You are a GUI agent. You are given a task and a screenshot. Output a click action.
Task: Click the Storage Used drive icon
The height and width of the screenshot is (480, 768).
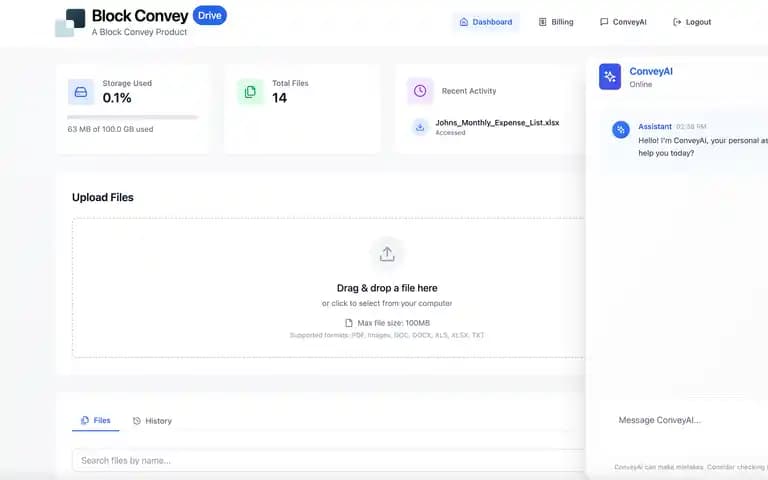(81, 92)
